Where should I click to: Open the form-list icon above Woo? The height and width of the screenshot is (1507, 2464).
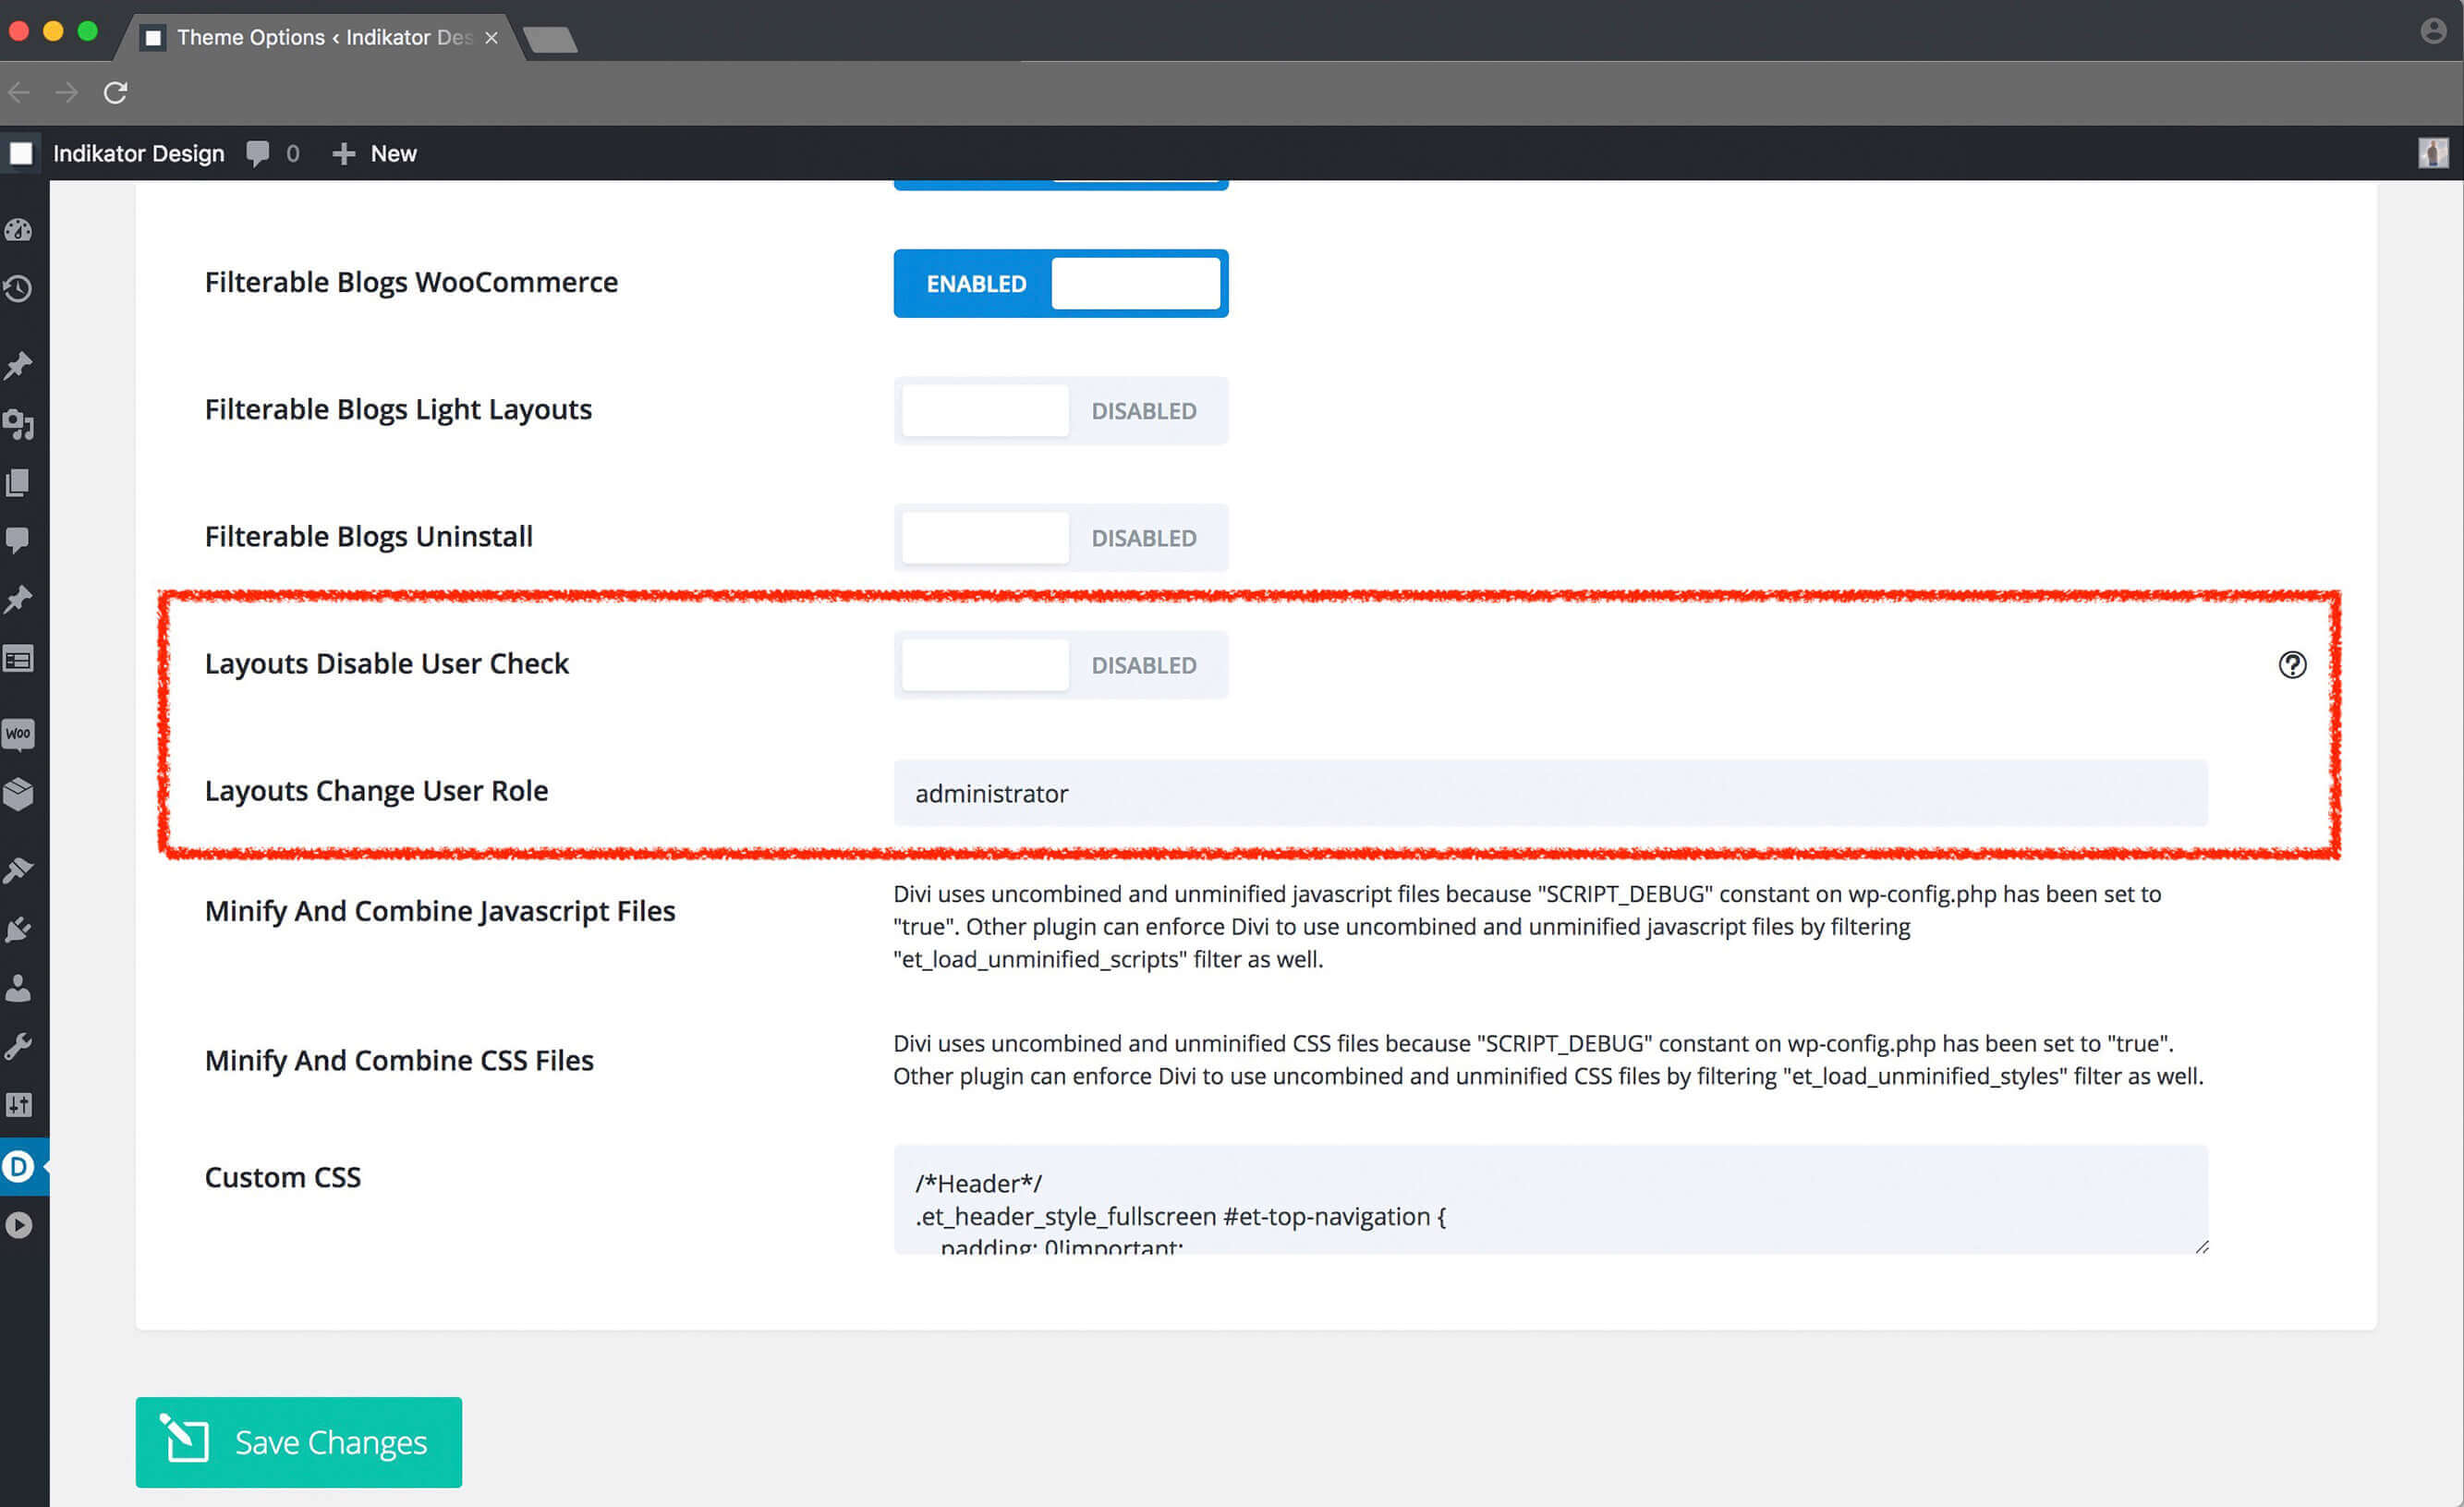(x=18, y=659)
